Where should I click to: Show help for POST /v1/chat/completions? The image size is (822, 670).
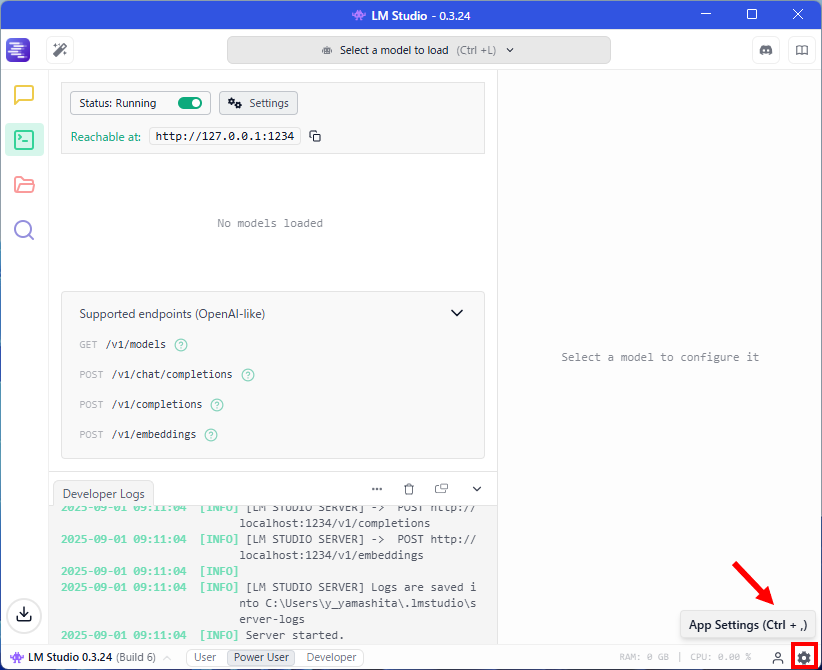coord(248,375)
